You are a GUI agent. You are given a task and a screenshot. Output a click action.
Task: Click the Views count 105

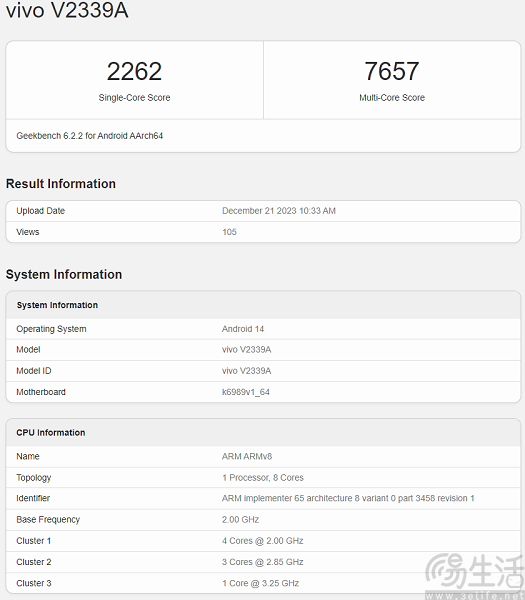[229, 232]
